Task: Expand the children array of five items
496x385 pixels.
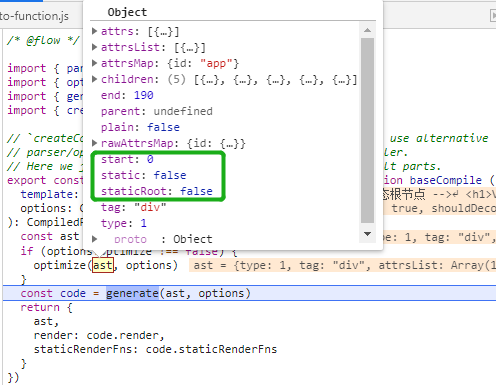Action: tap(95, 79)
